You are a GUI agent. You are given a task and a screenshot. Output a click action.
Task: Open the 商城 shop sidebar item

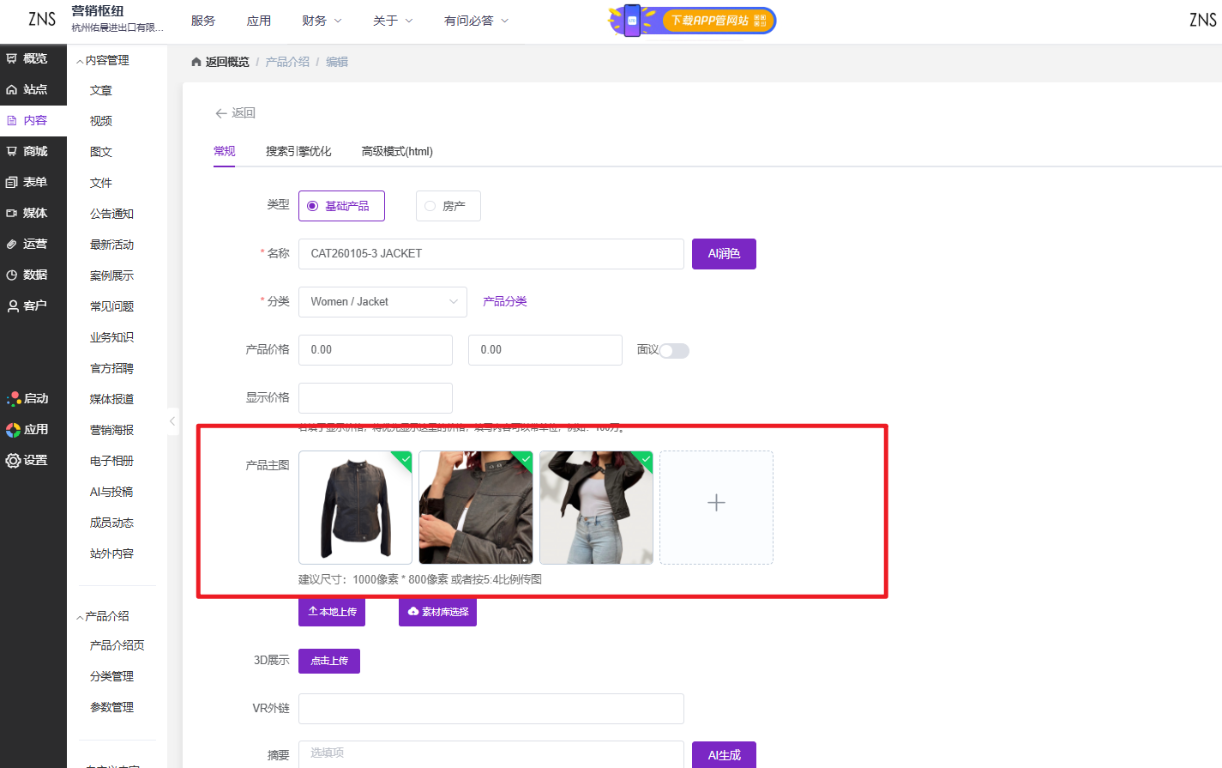coord(27,151)
